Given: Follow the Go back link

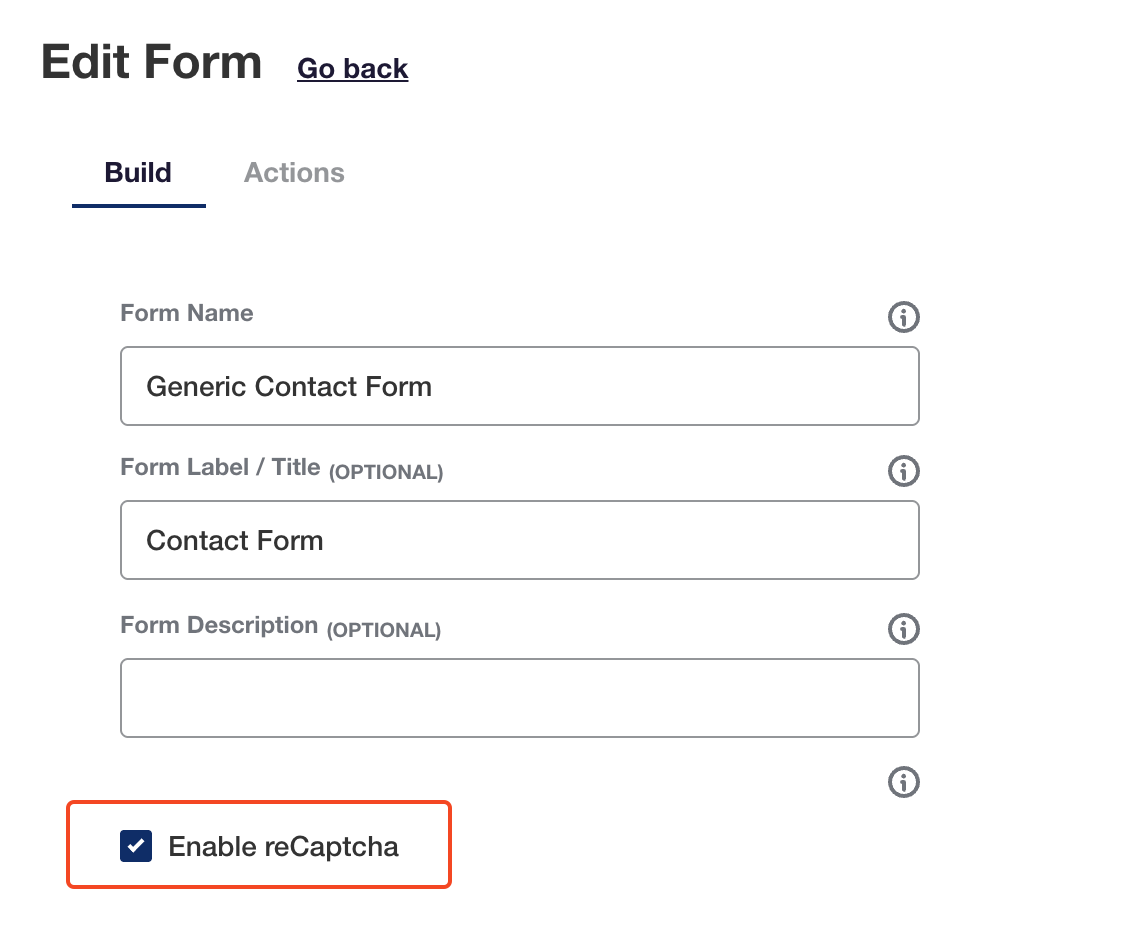Looking at the screenshot, I should [x=353, y=69].
